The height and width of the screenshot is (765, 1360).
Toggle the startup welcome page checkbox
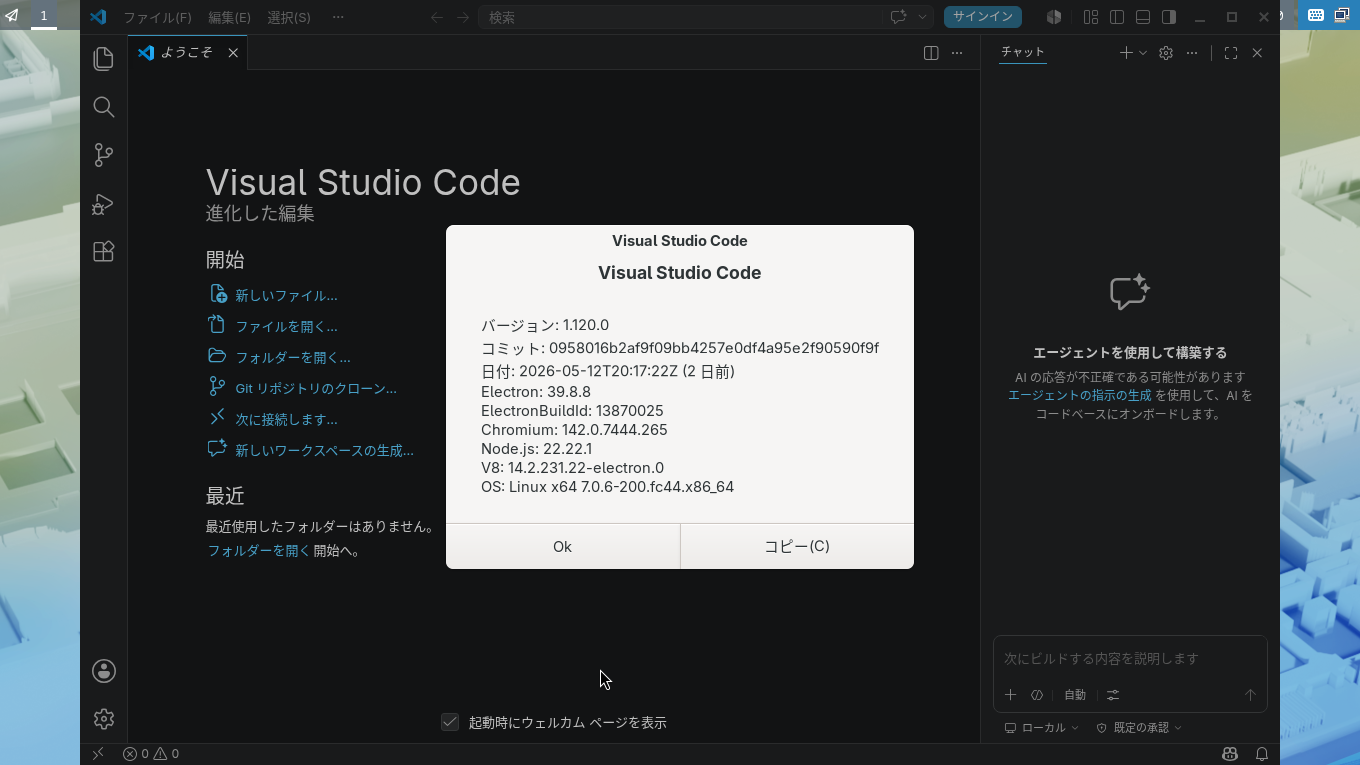click(450, 722)
